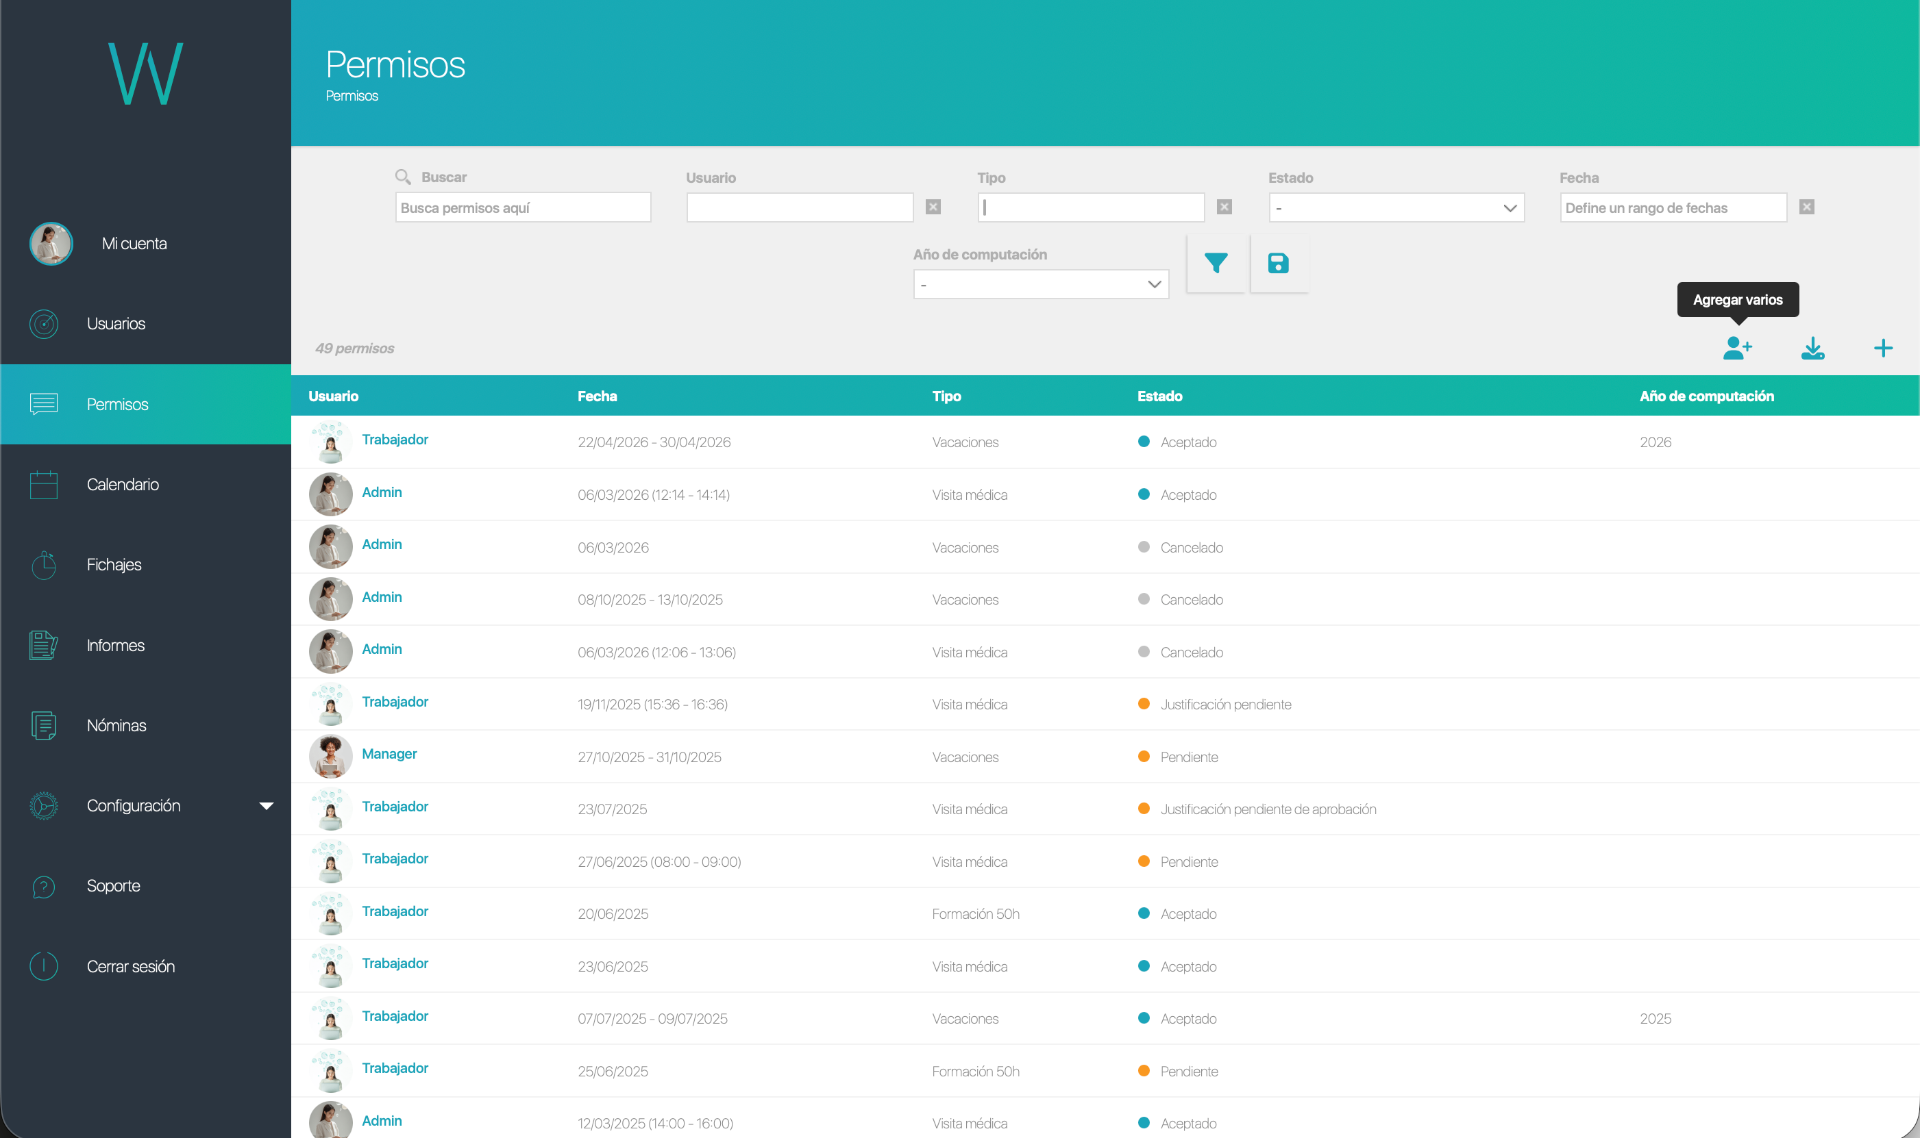Click the search magnifier icon

coord(403,177)
